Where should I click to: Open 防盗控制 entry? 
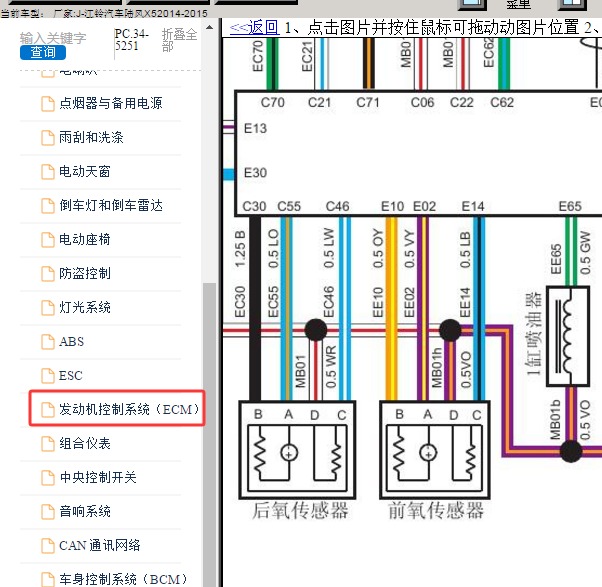tap(84, 273)
